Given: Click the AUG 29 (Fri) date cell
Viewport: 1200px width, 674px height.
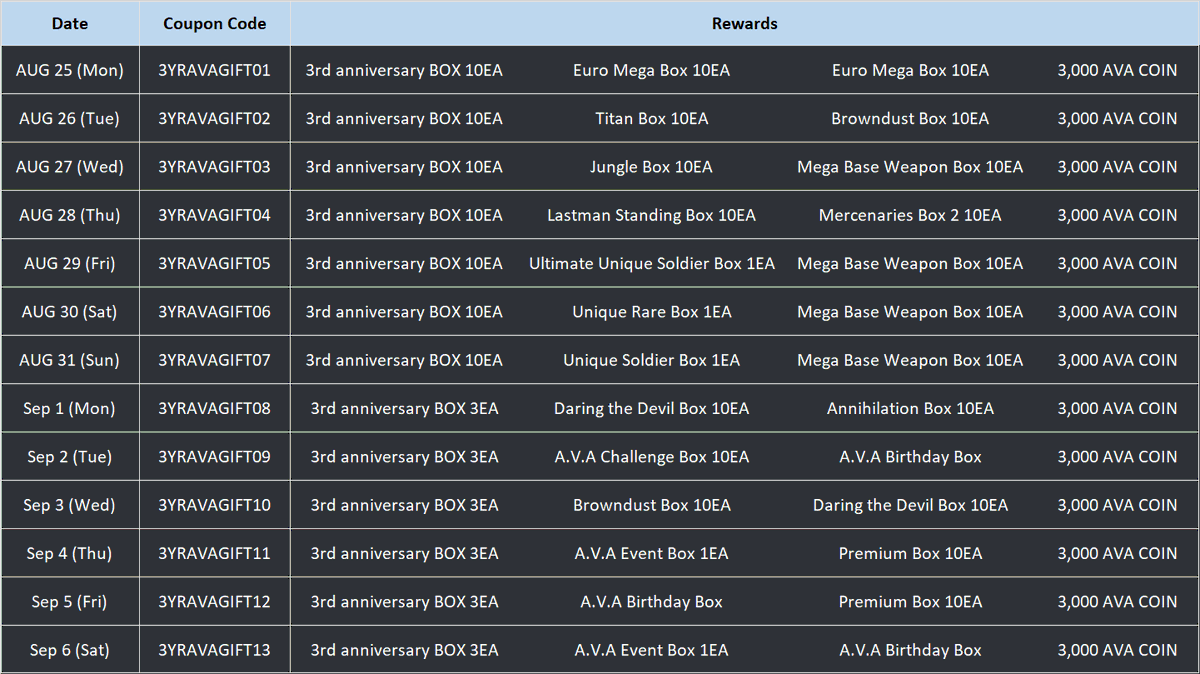Looking at the screenshot, I should [69, 263].
